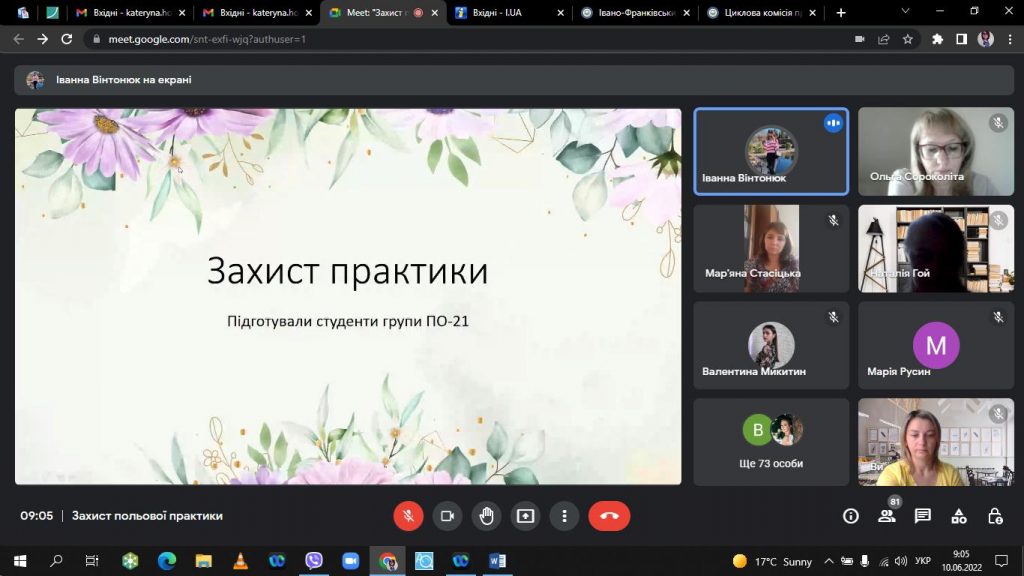Image resolution: width=1024 pixels, height=576 pixels.
Task: Open the Activities shapes icon
Action: coord(959,516)
